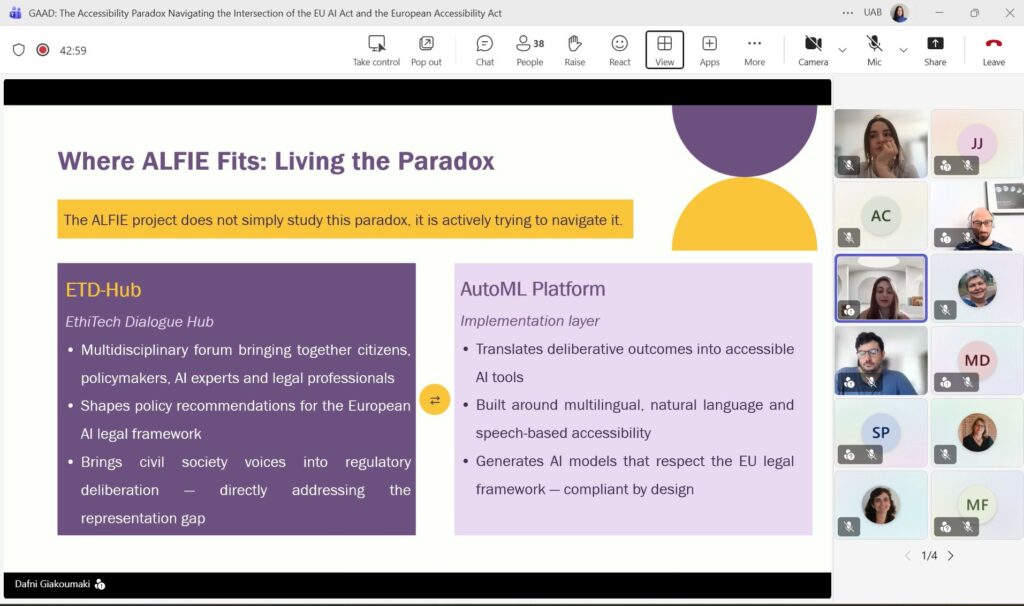Expand the camera options dropdown arrow
This screenshot has height=606, width=1024.
coord(842,50)
